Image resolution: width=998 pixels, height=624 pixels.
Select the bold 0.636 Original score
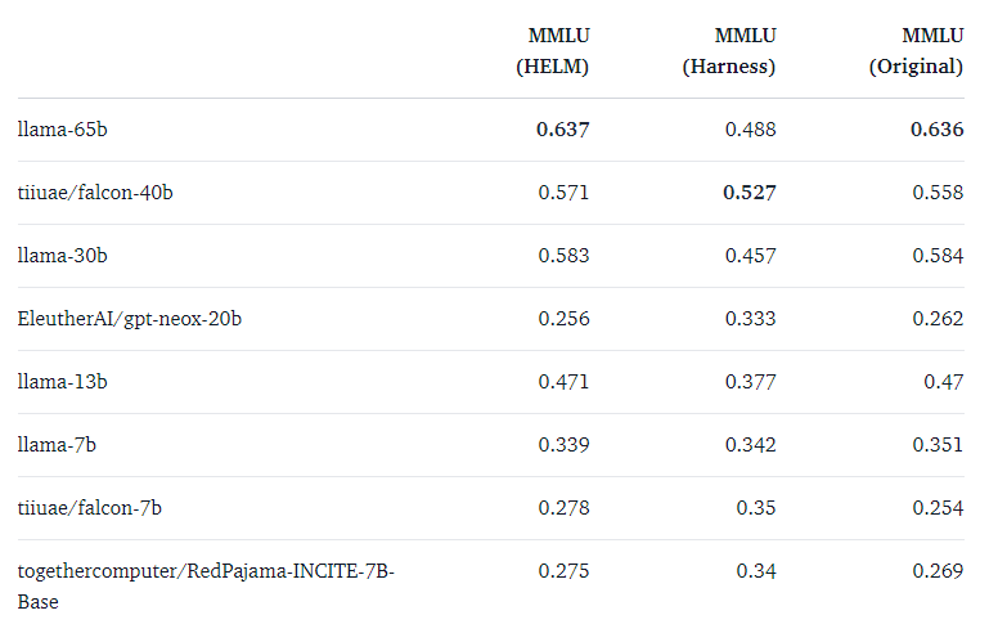[937, 130]
